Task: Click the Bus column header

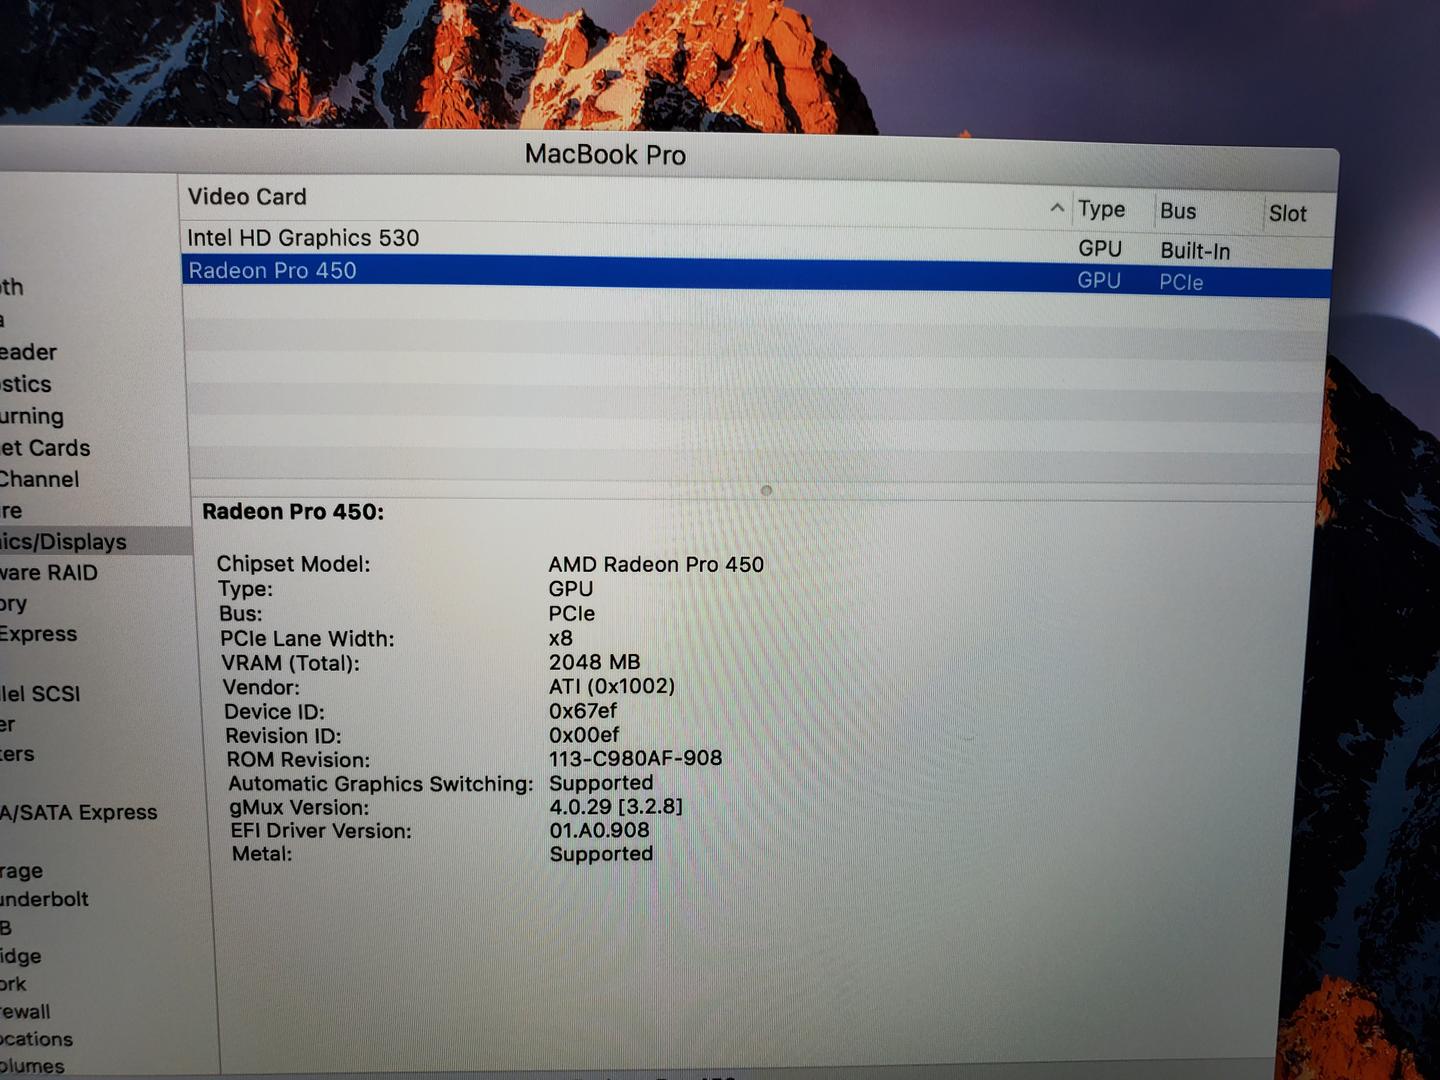Action: click(1178, 211)
